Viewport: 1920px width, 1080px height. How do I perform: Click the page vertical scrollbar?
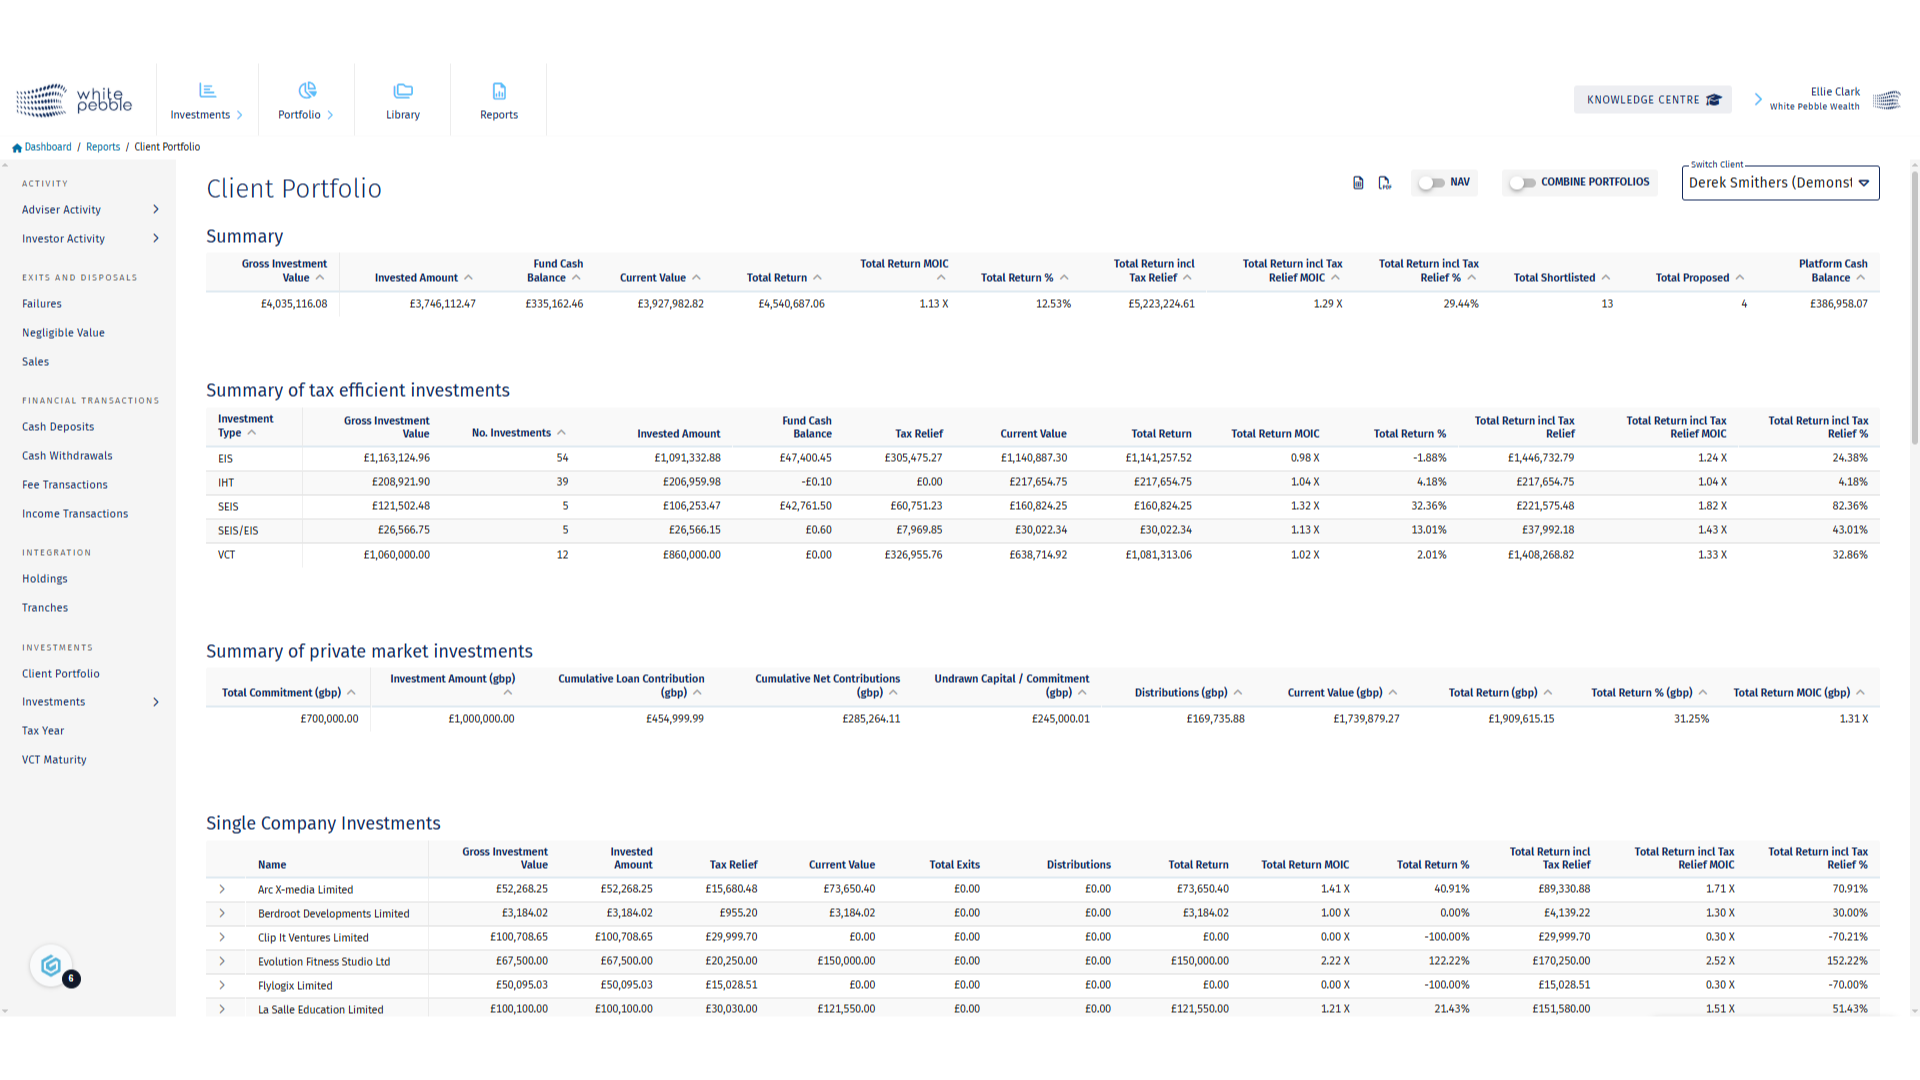point(1914,310)
